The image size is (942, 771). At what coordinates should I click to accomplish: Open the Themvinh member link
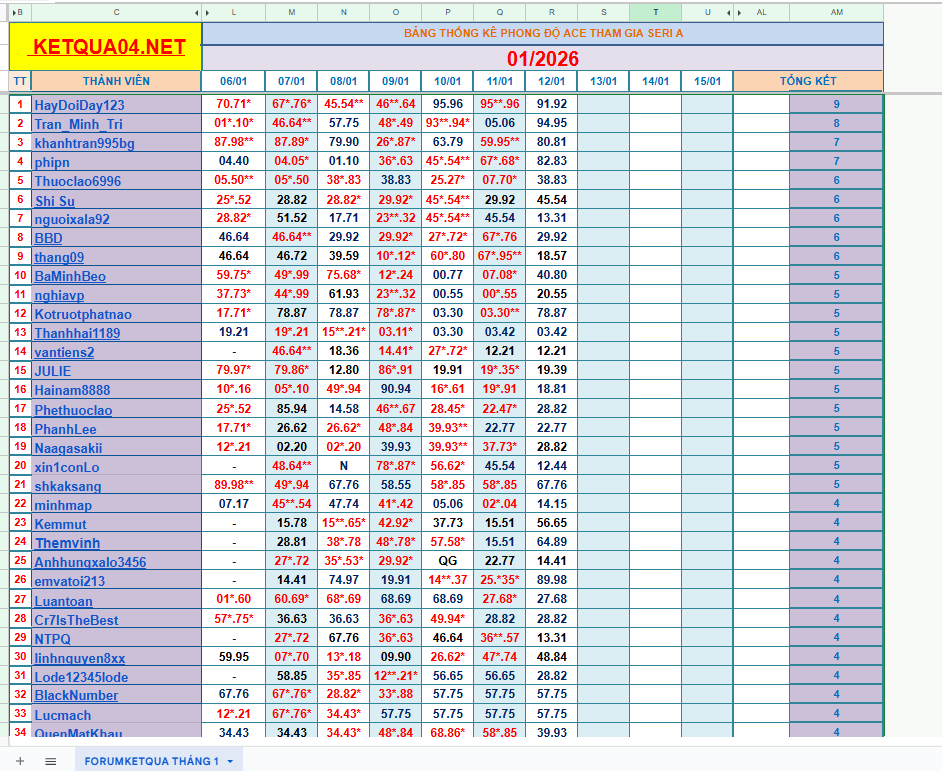point(66,542)
